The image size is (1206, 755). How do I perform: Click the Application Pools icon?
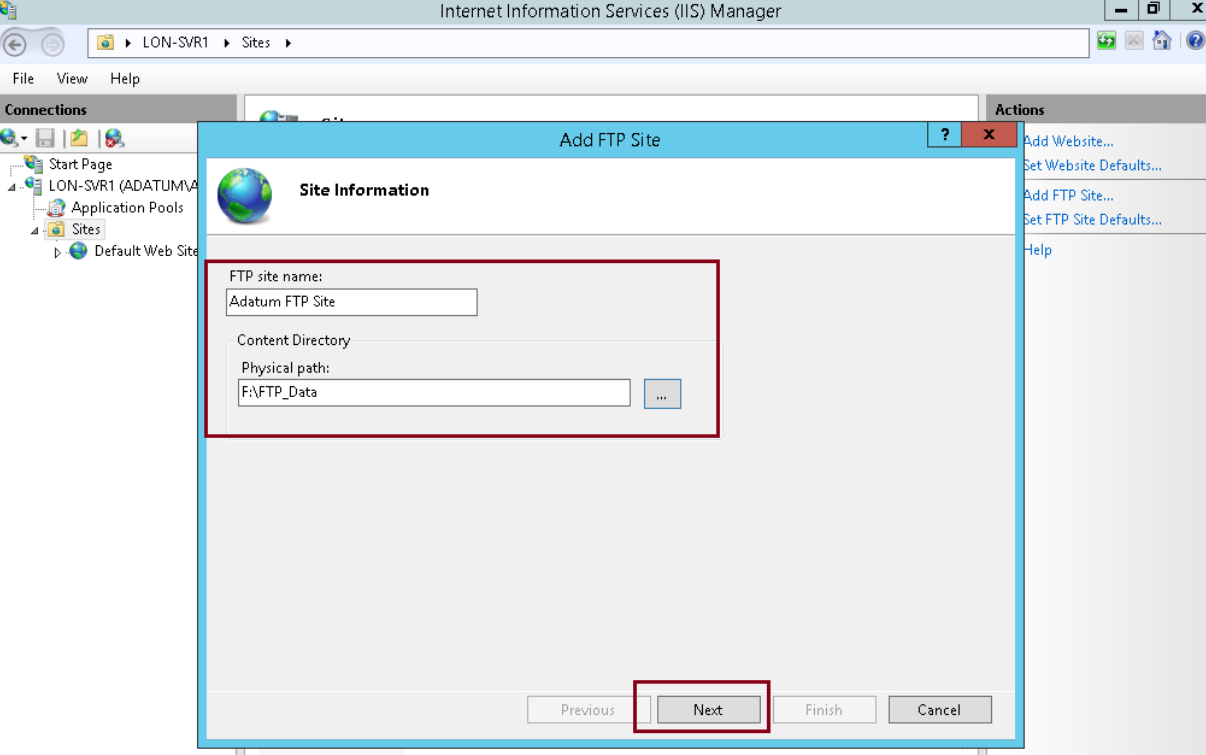tap(56, 208)
